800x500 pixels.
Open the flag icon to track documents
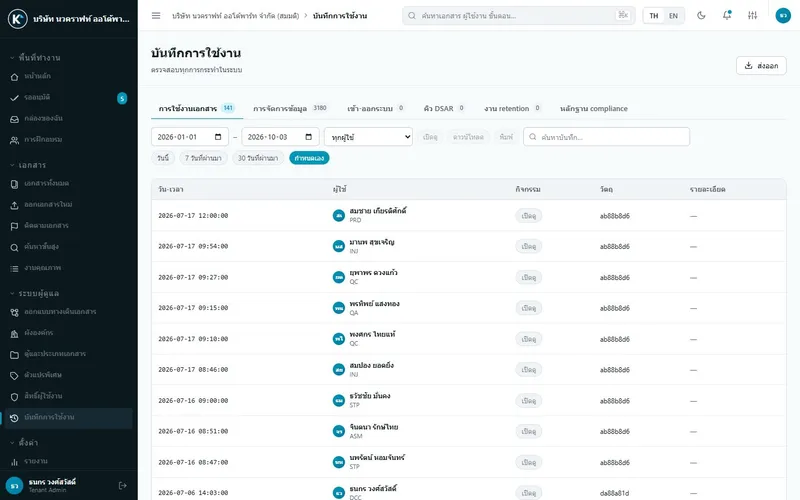14,226
